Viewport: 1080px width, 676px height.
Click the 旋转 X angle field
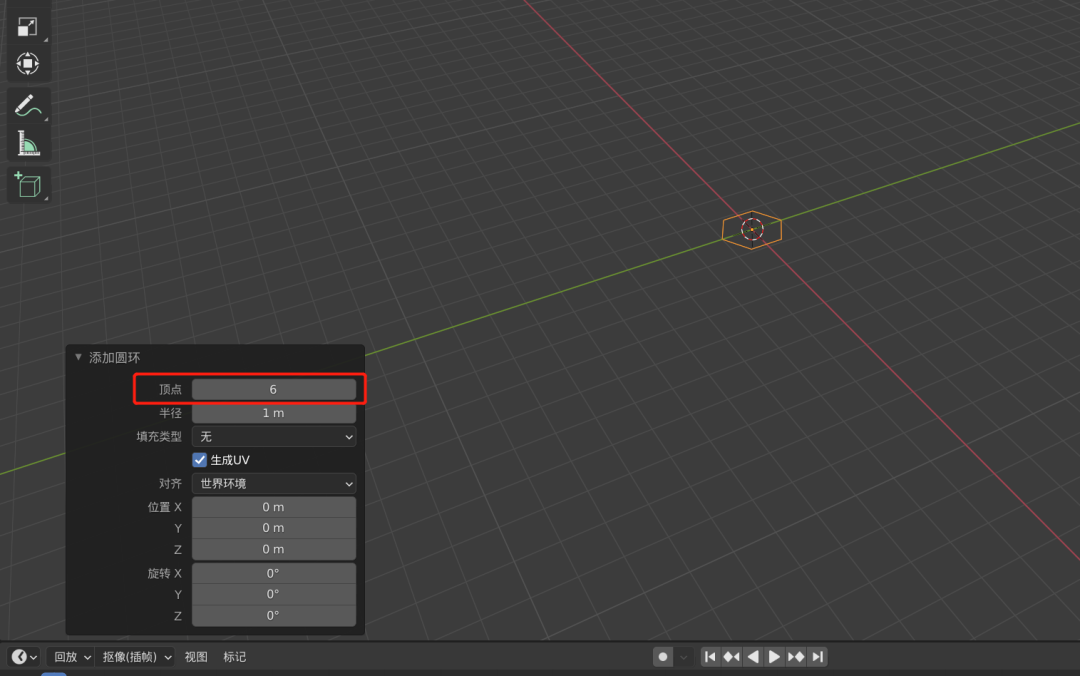(273, 573)
